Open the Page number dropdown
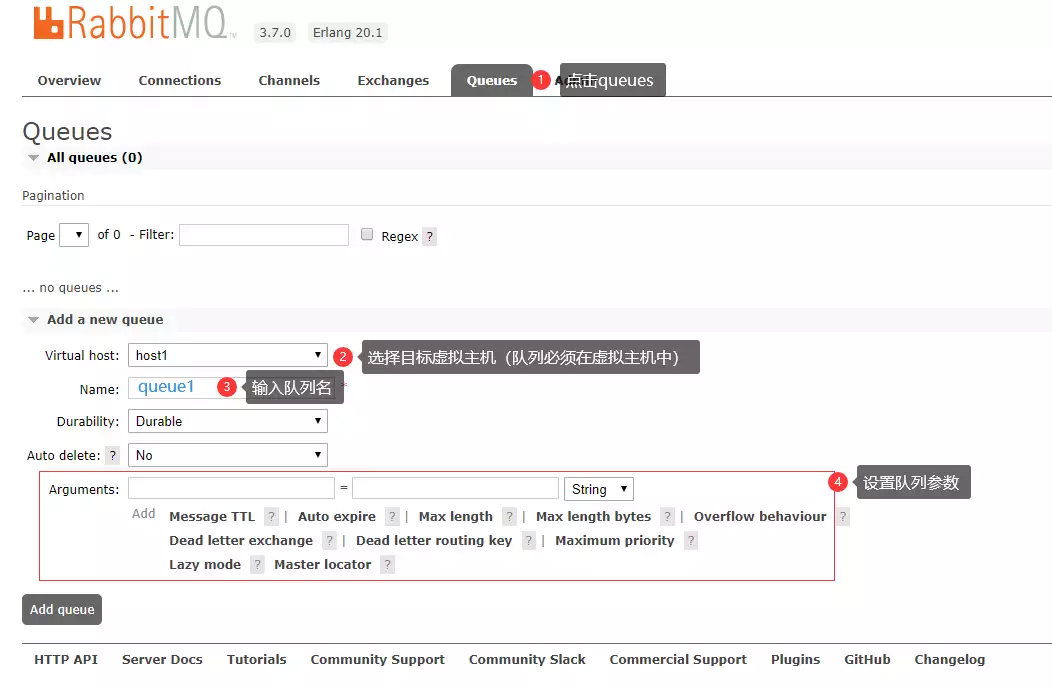The width and height of the screenshot is (1052, 689). (74, 235)
